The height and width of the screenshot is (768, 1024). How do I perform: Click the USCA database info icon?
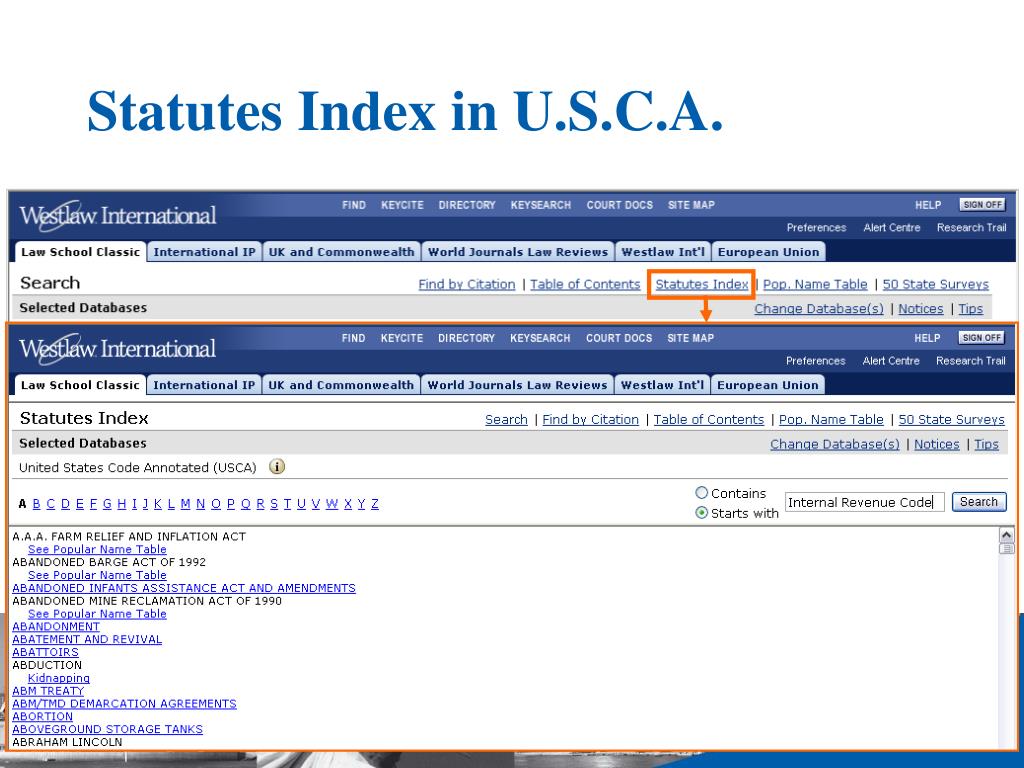pos(277,467)
